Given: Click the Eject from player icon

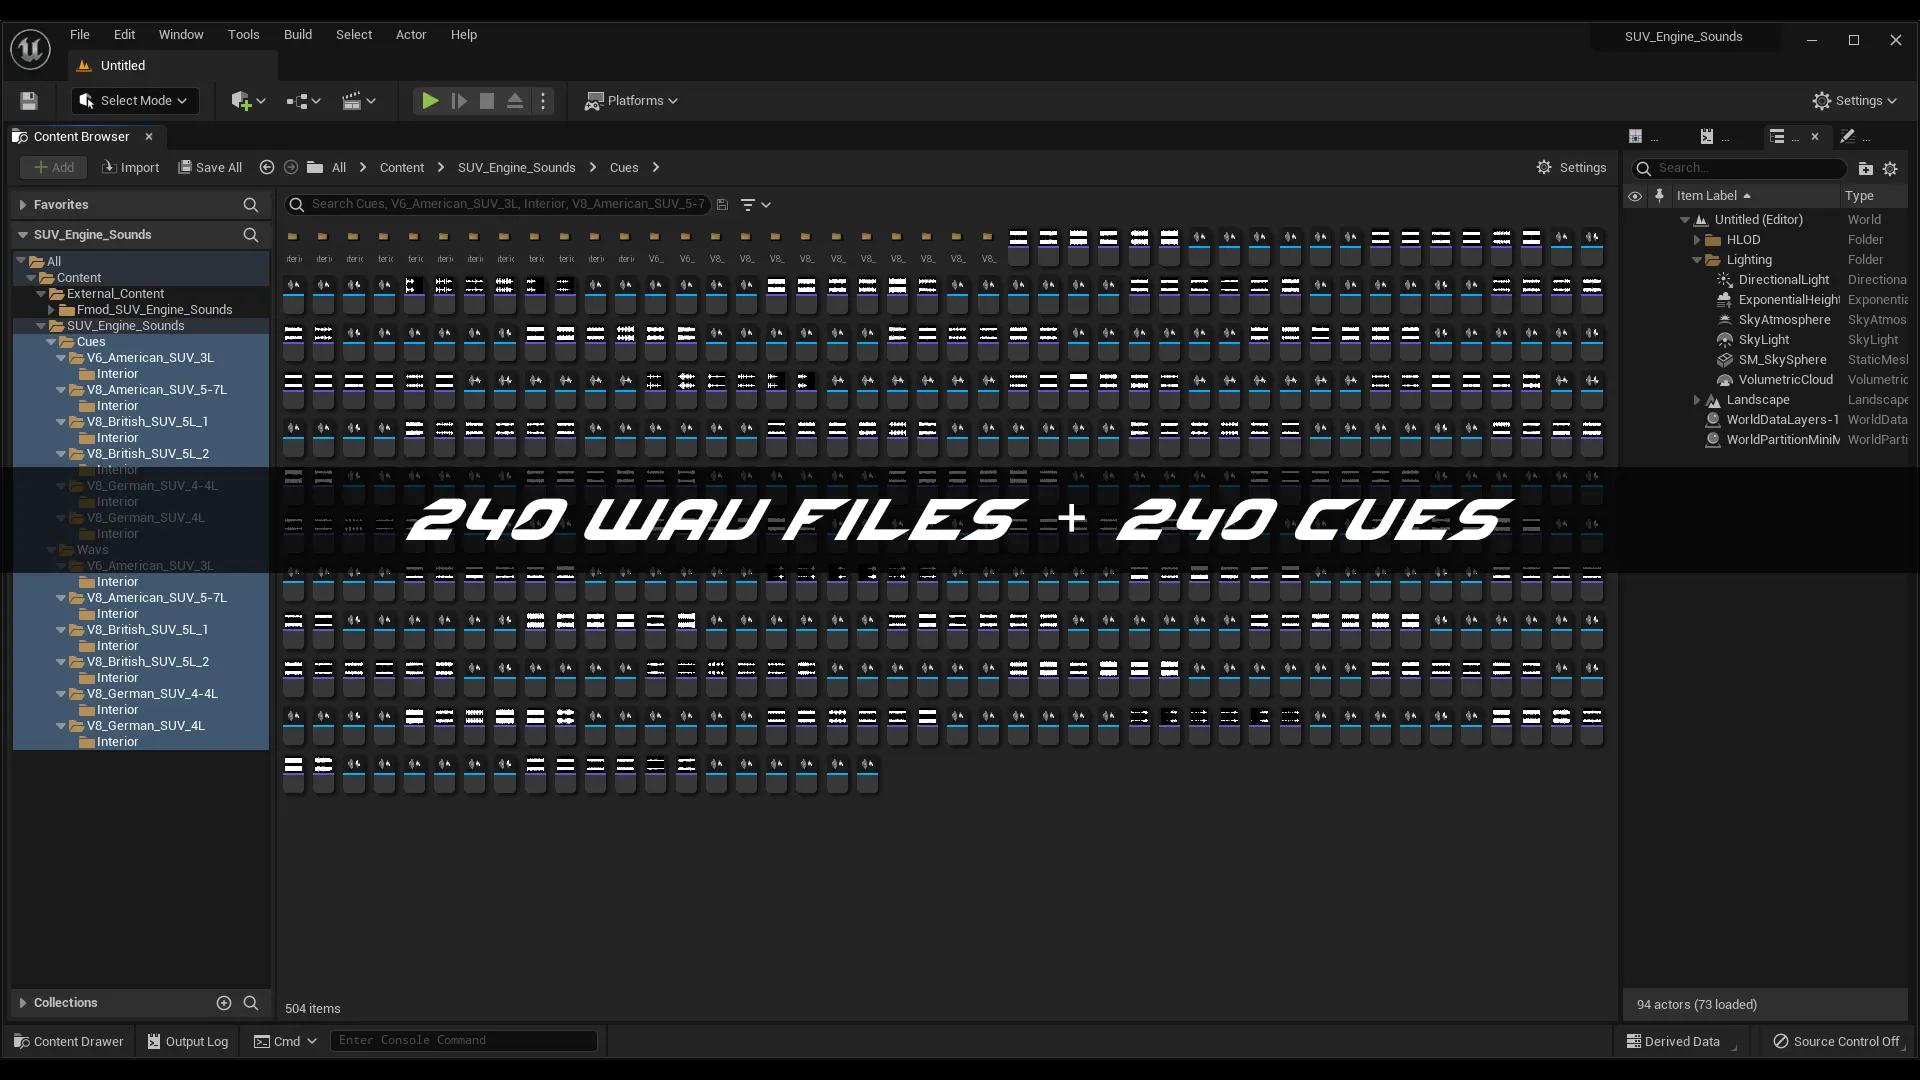Looking at the screenshot, I should 515,101.
